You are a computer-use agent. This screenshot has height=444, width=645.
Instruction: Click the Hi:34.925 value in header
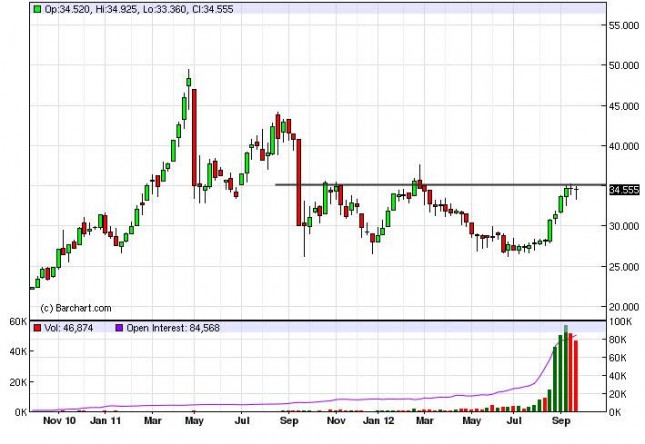coord(117,9)
